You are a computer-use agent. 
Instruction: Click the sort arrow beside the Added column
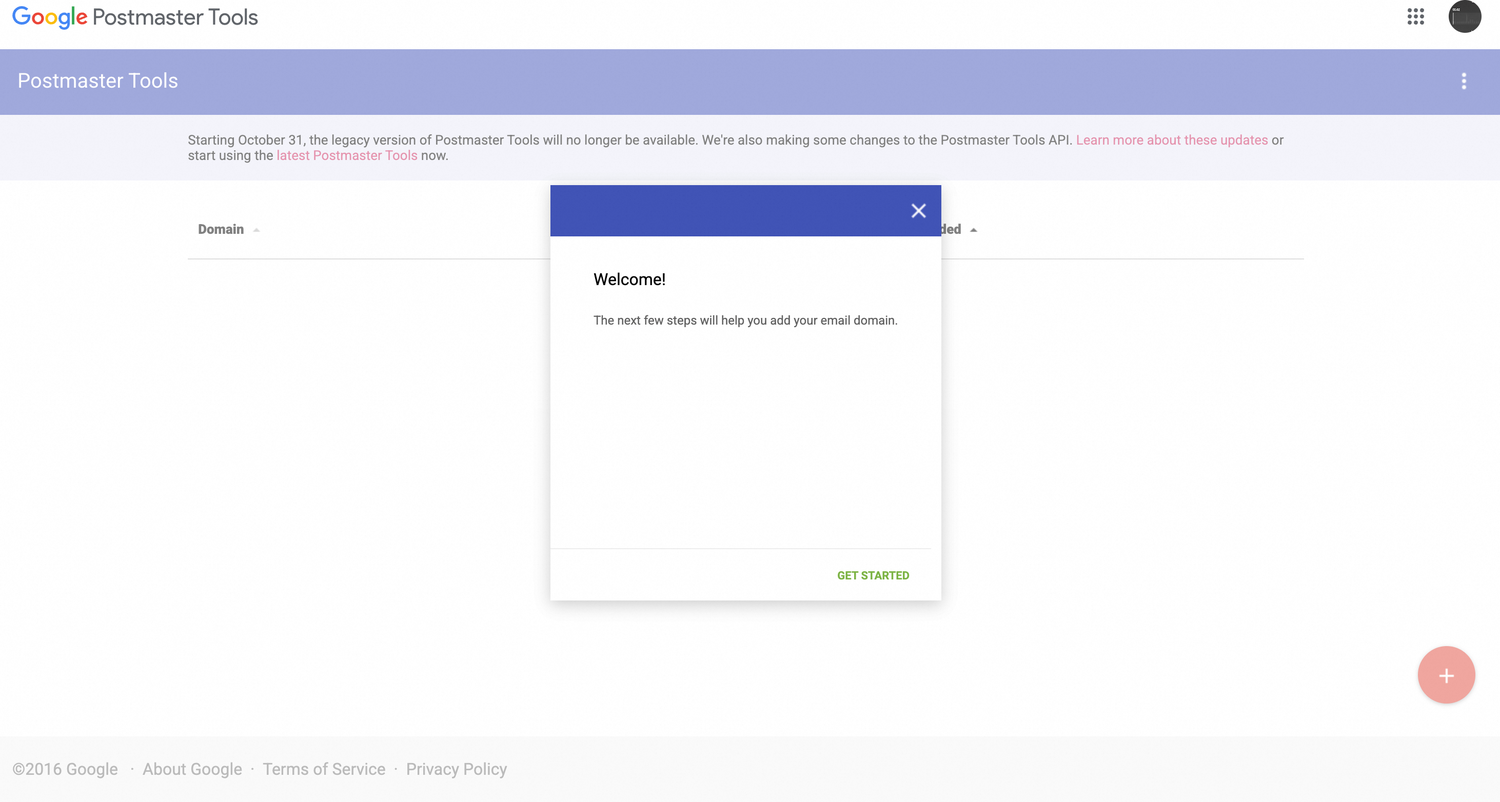tap(974, 230)
